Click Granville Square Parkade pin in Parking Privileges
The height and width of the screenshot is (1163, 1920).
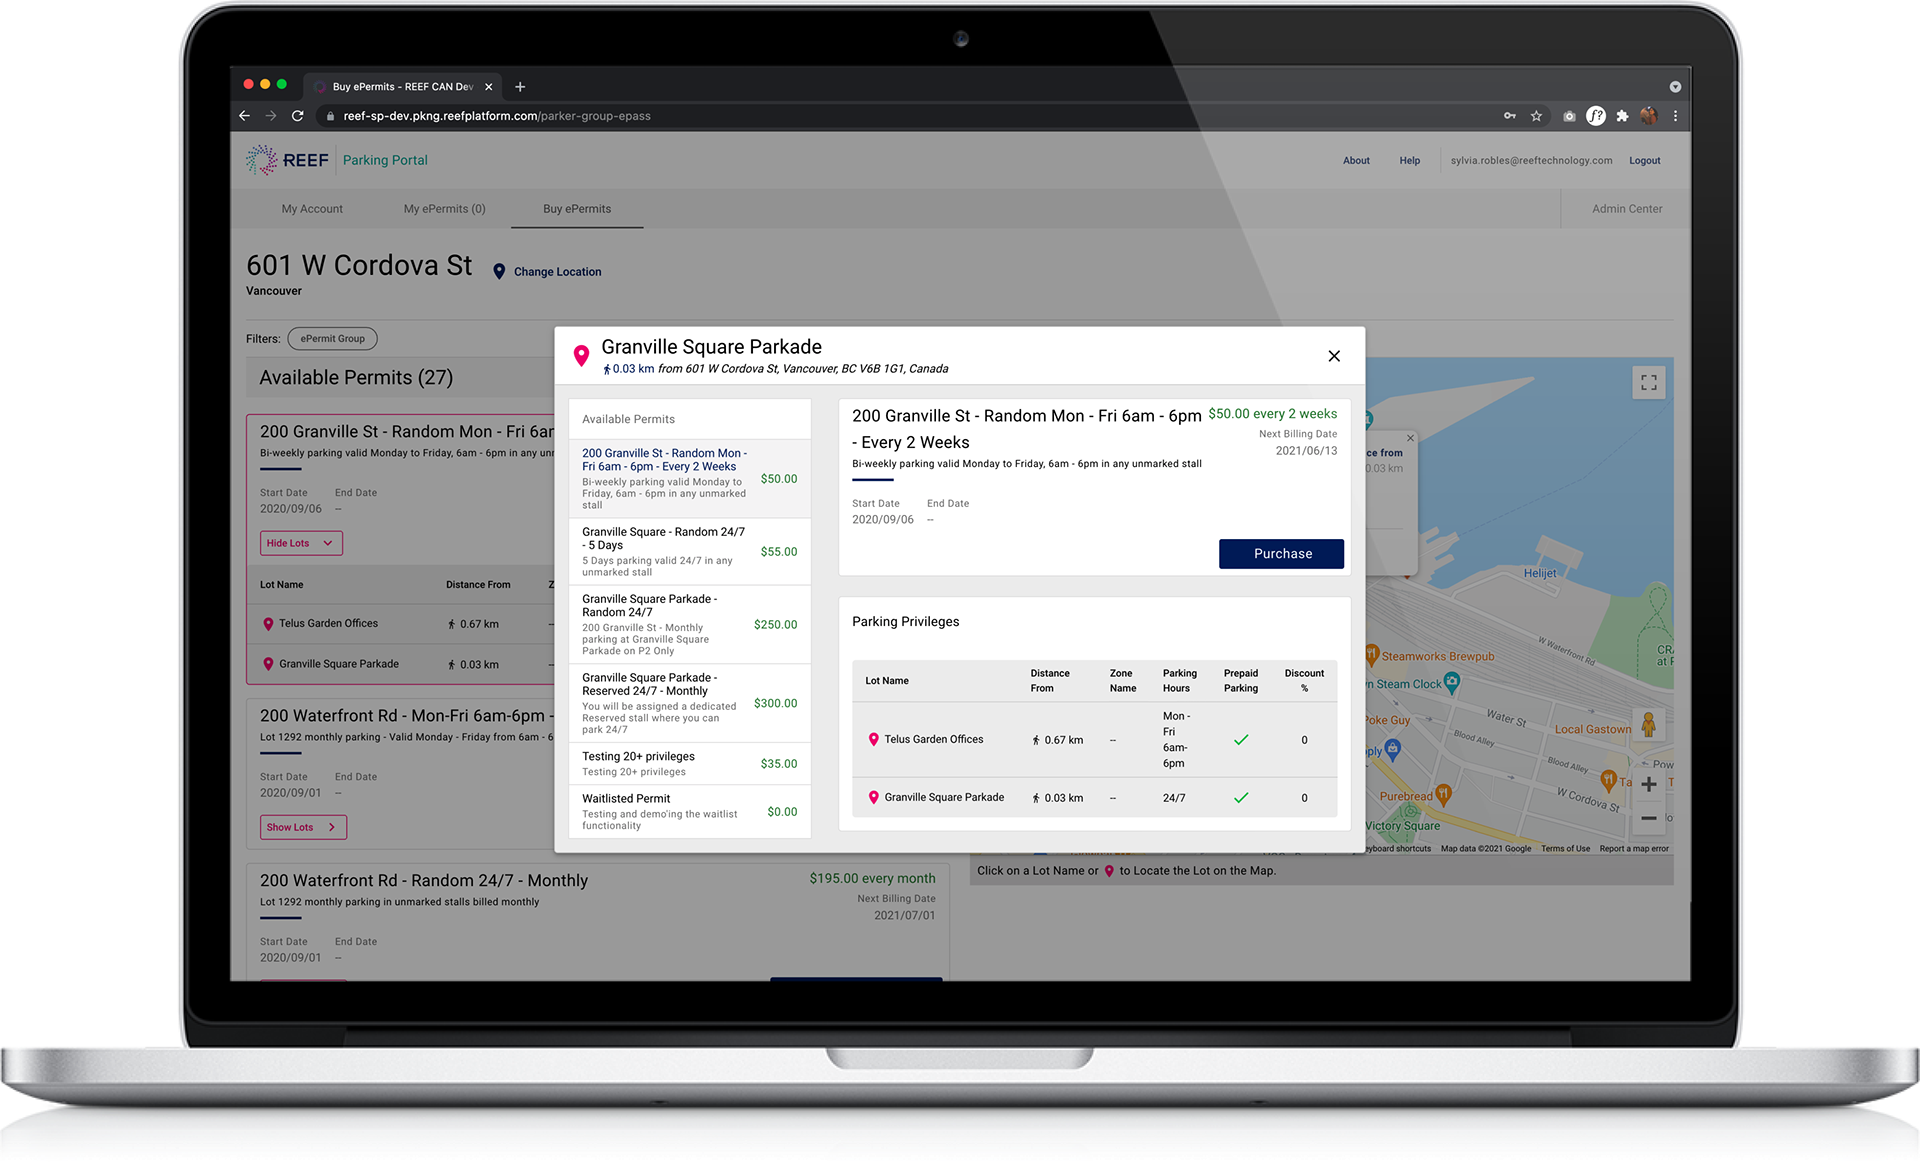[873, 798]
